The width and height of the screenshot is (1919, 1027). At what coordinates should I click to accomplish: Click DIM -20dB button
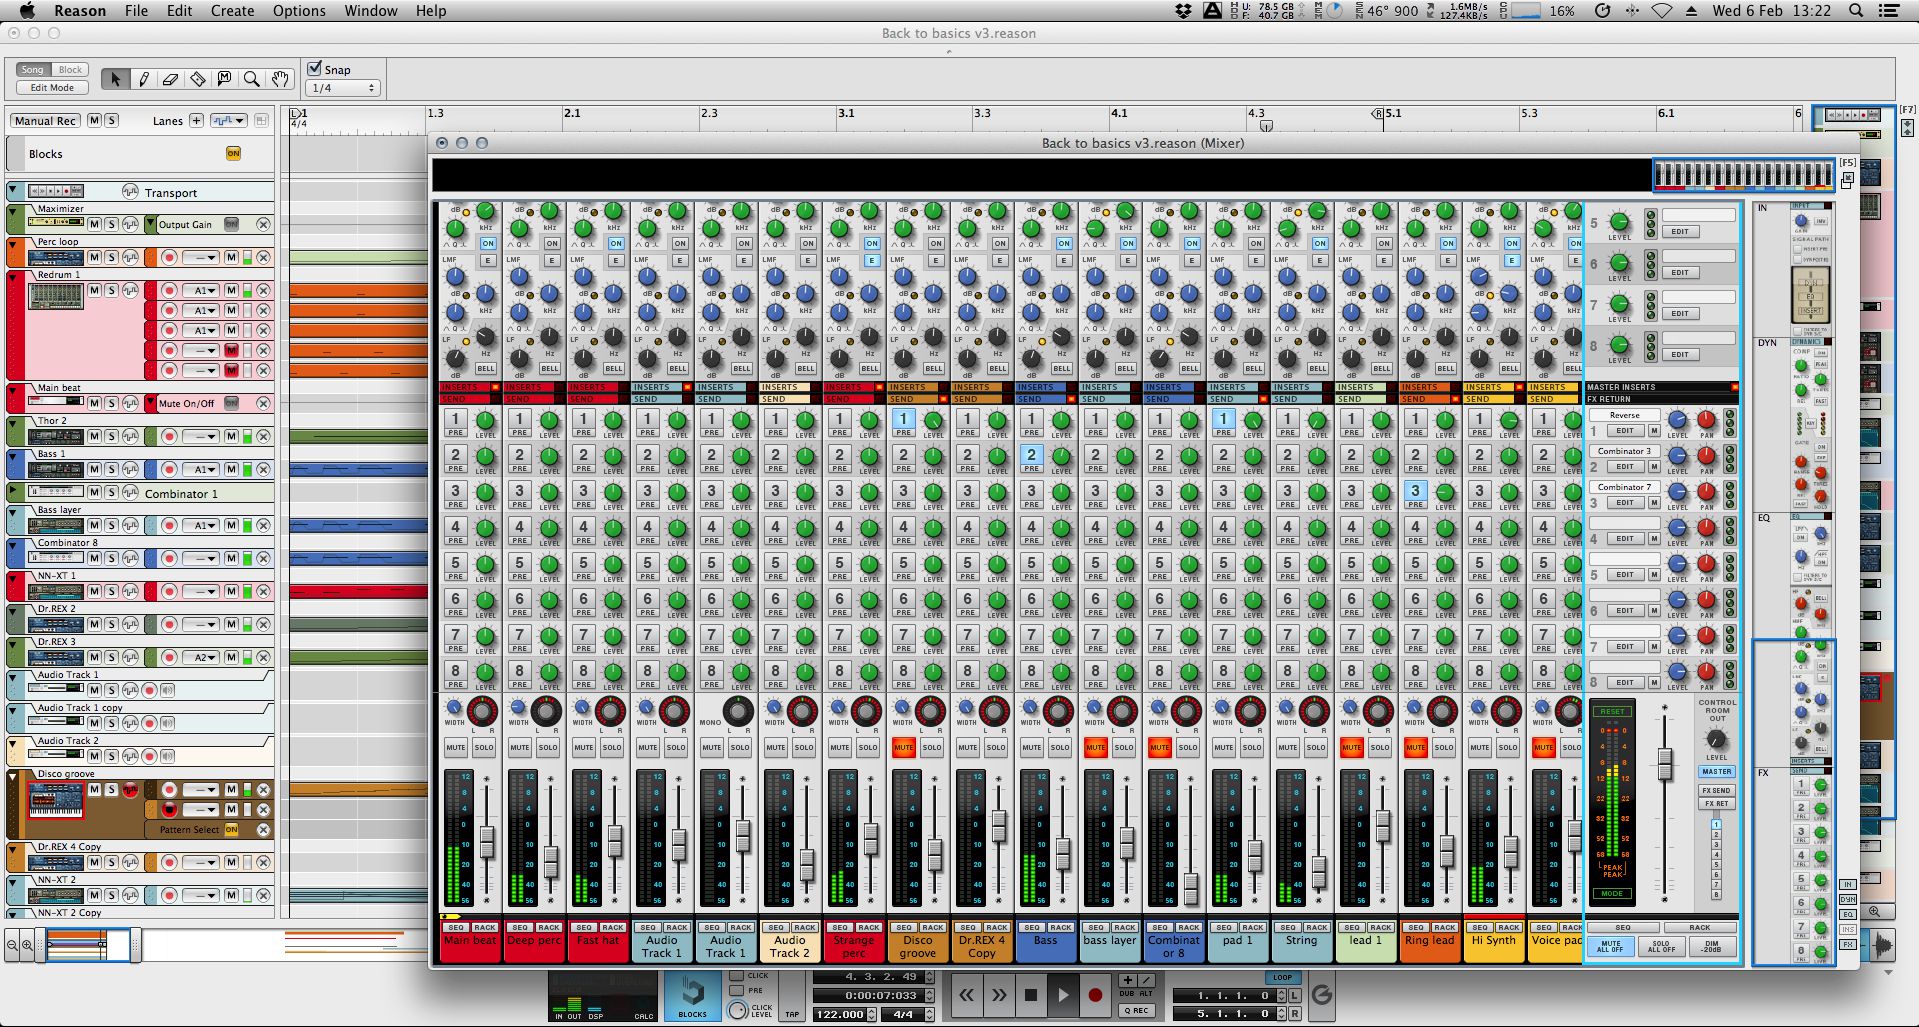1711,946
